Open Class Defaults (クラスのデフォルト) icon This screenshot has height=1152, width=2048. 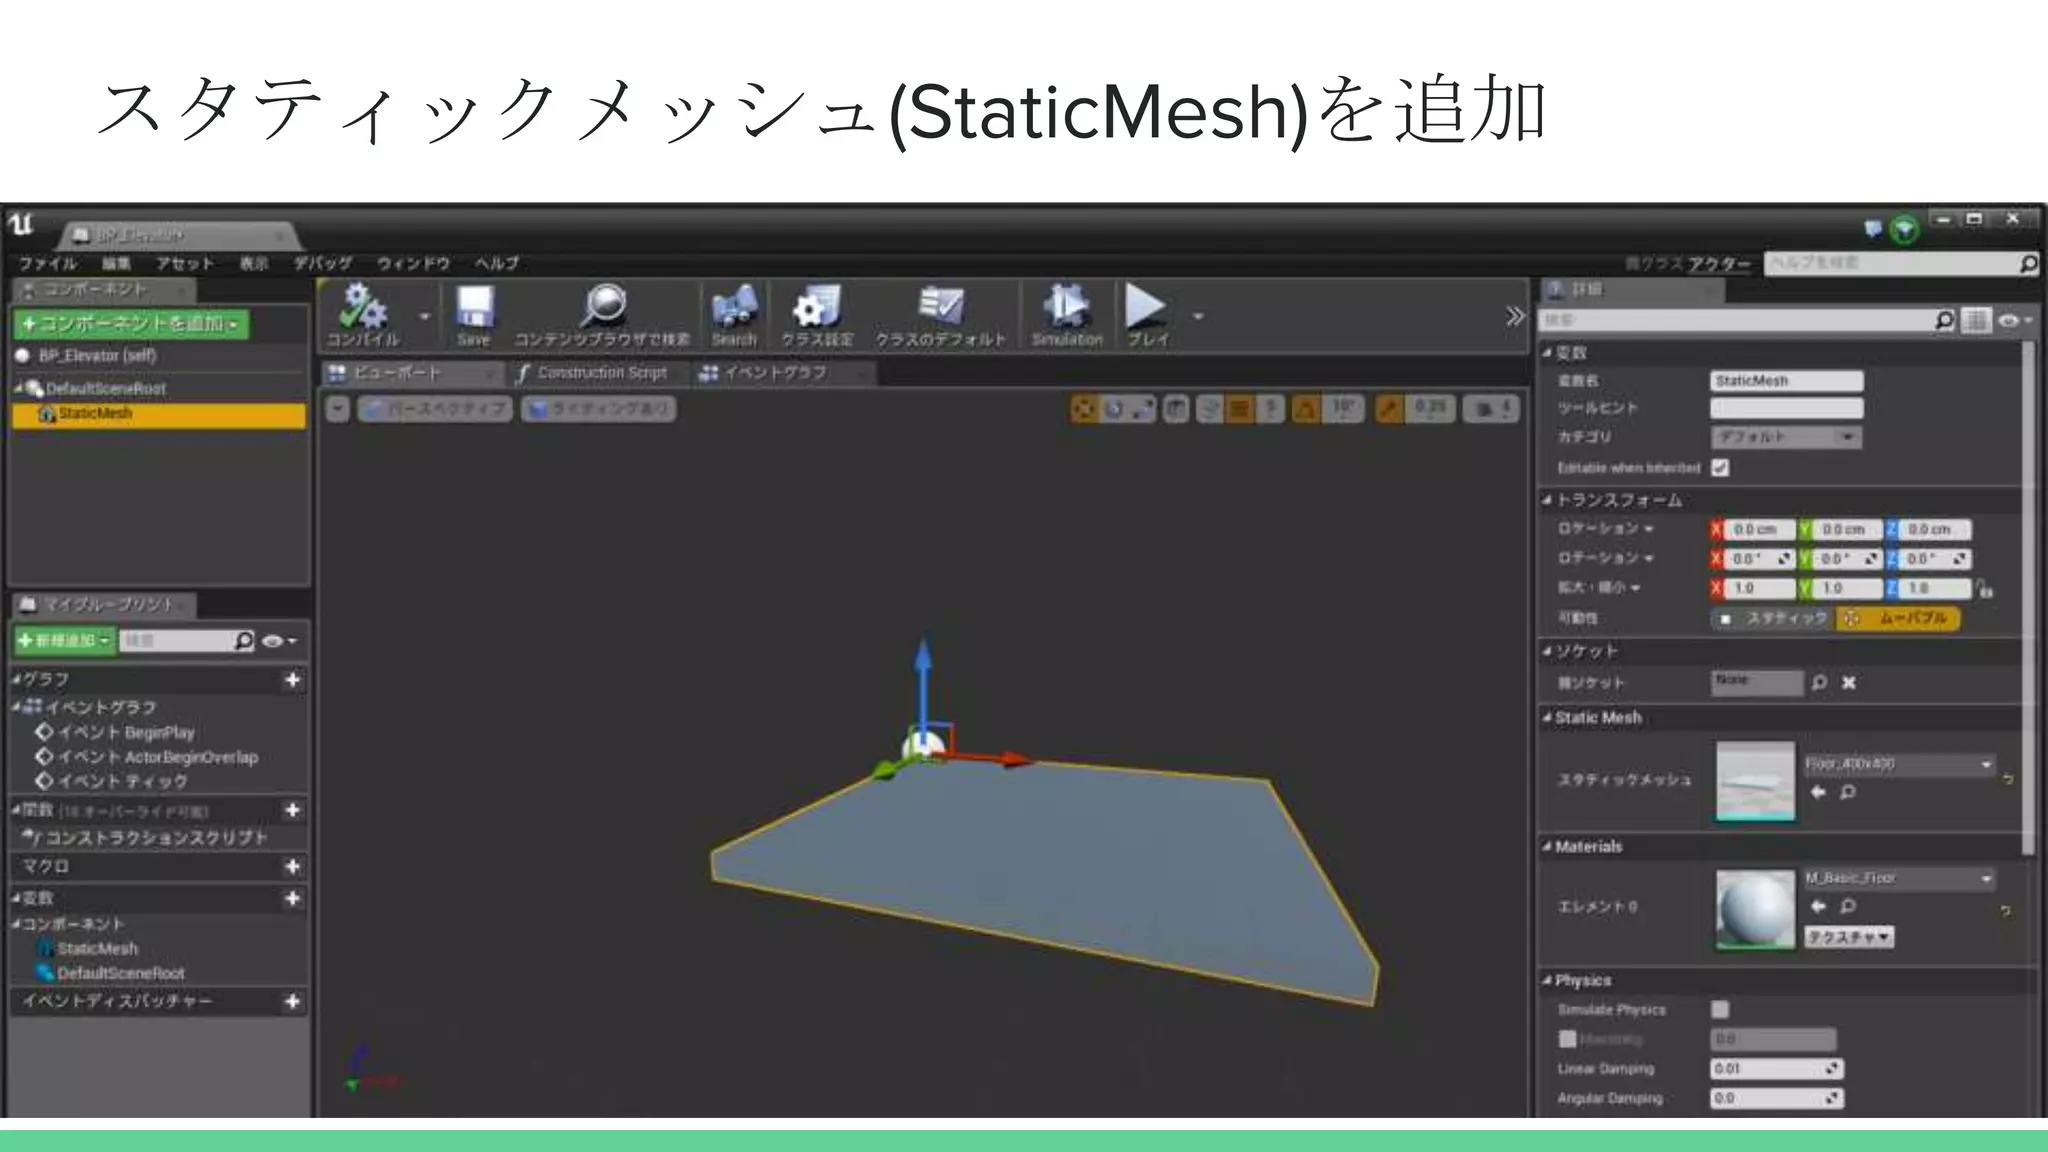coord(940,306)
